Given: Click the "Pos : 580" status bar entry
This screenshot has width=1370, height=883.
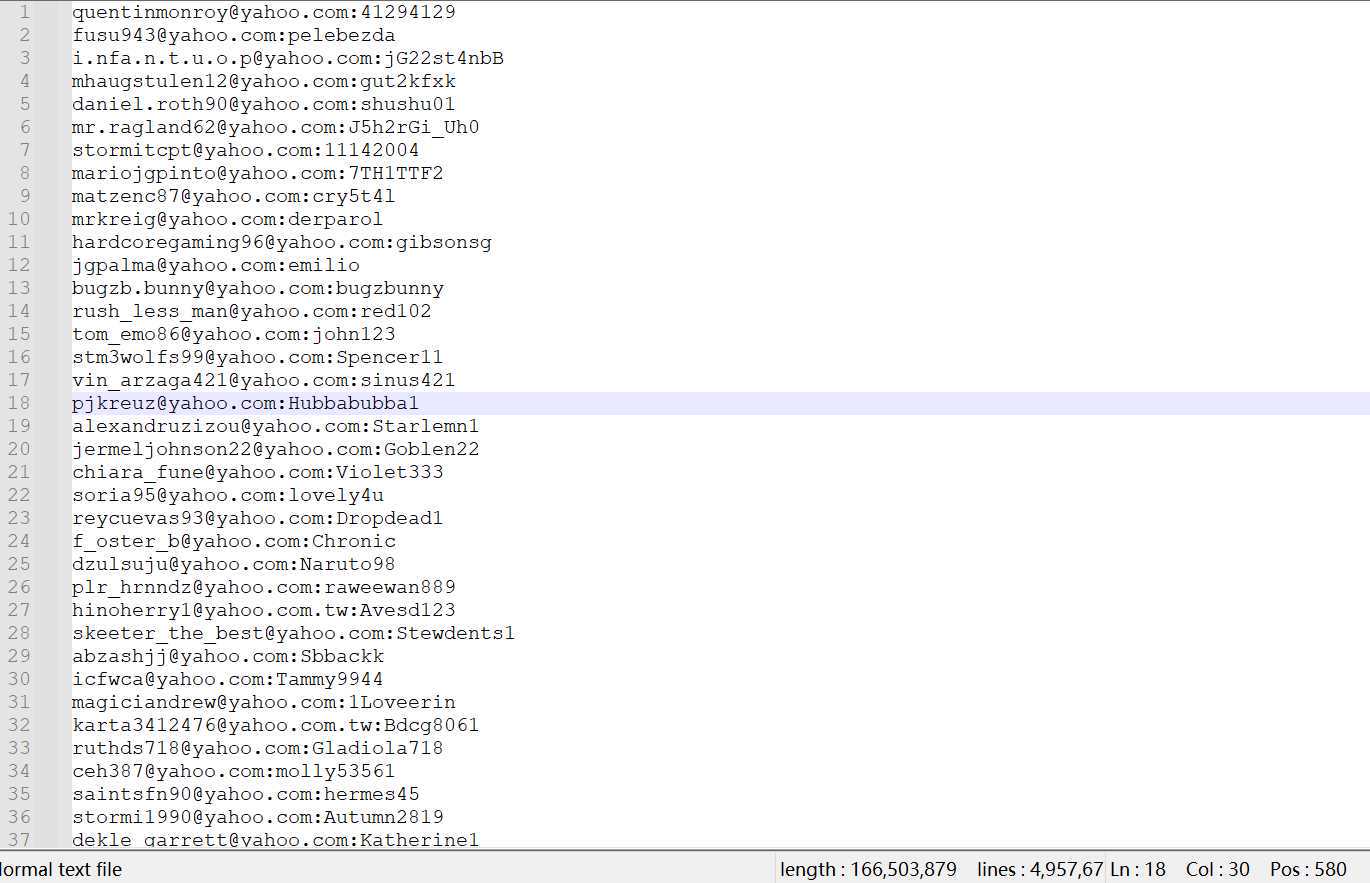Looking at the screenshot, I should click(x=1309, y=869).
